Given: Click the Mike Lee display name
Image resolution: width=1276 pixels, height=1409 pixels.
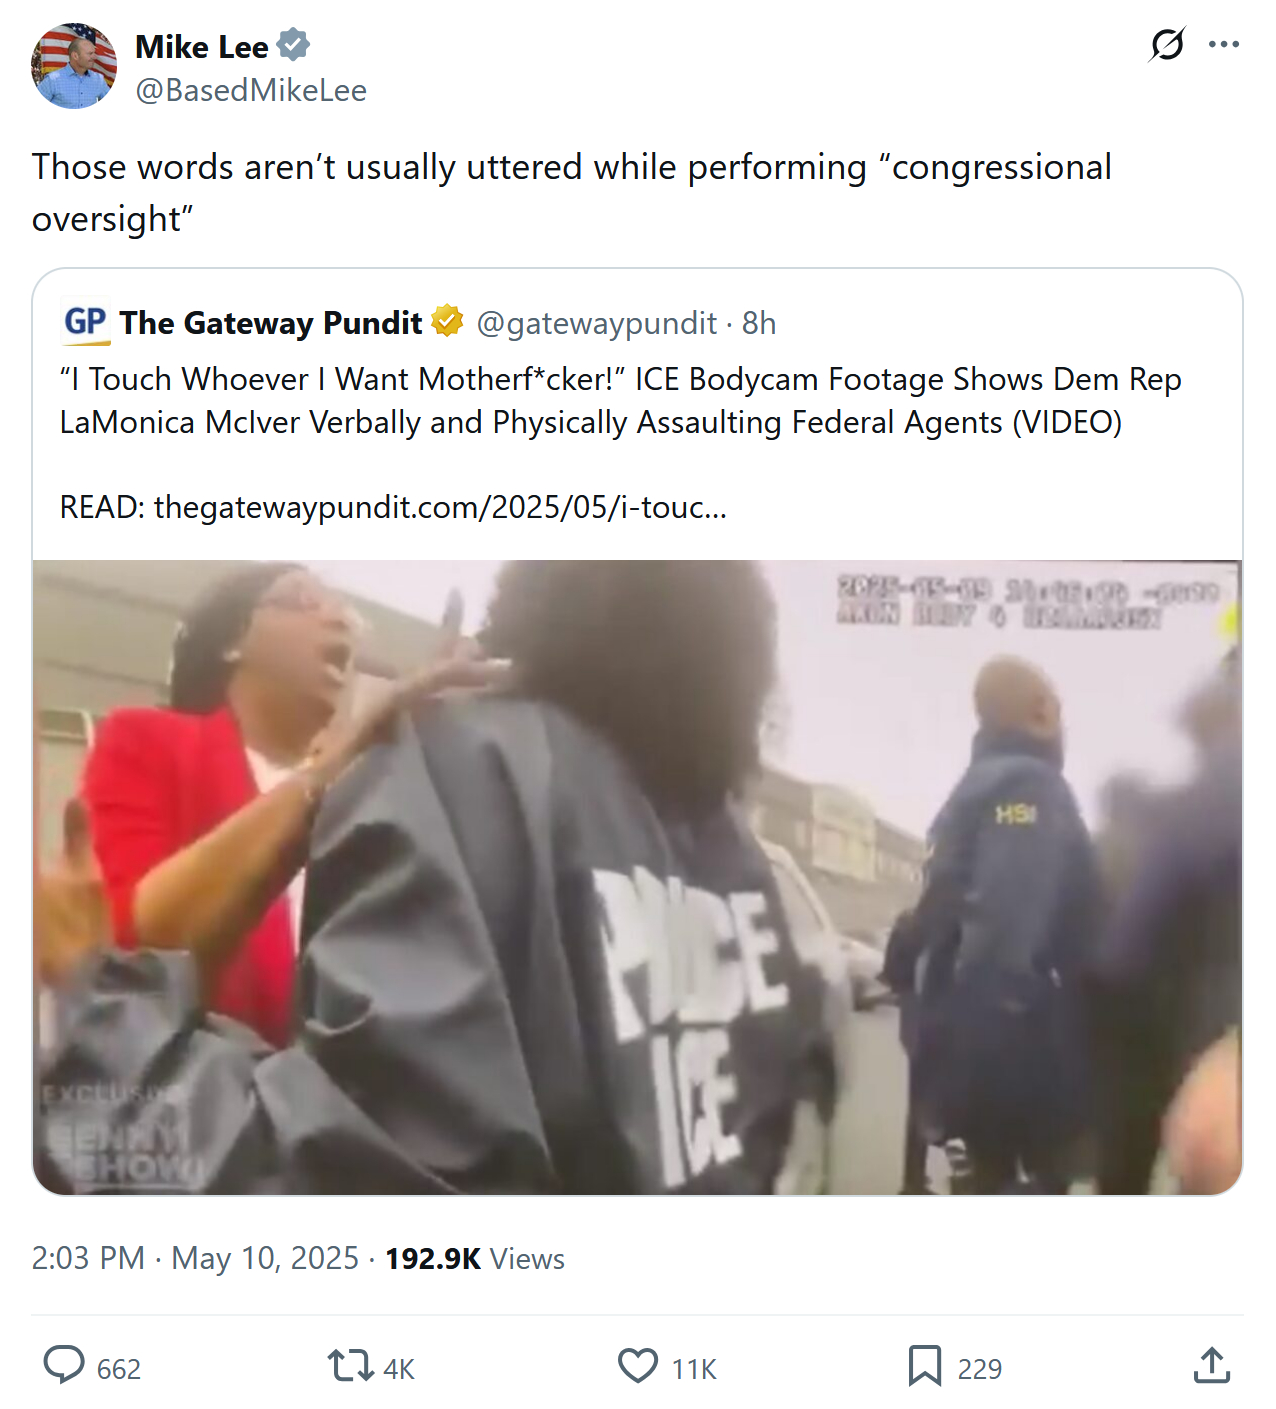Looking at the screenshot, I should 202,46.
